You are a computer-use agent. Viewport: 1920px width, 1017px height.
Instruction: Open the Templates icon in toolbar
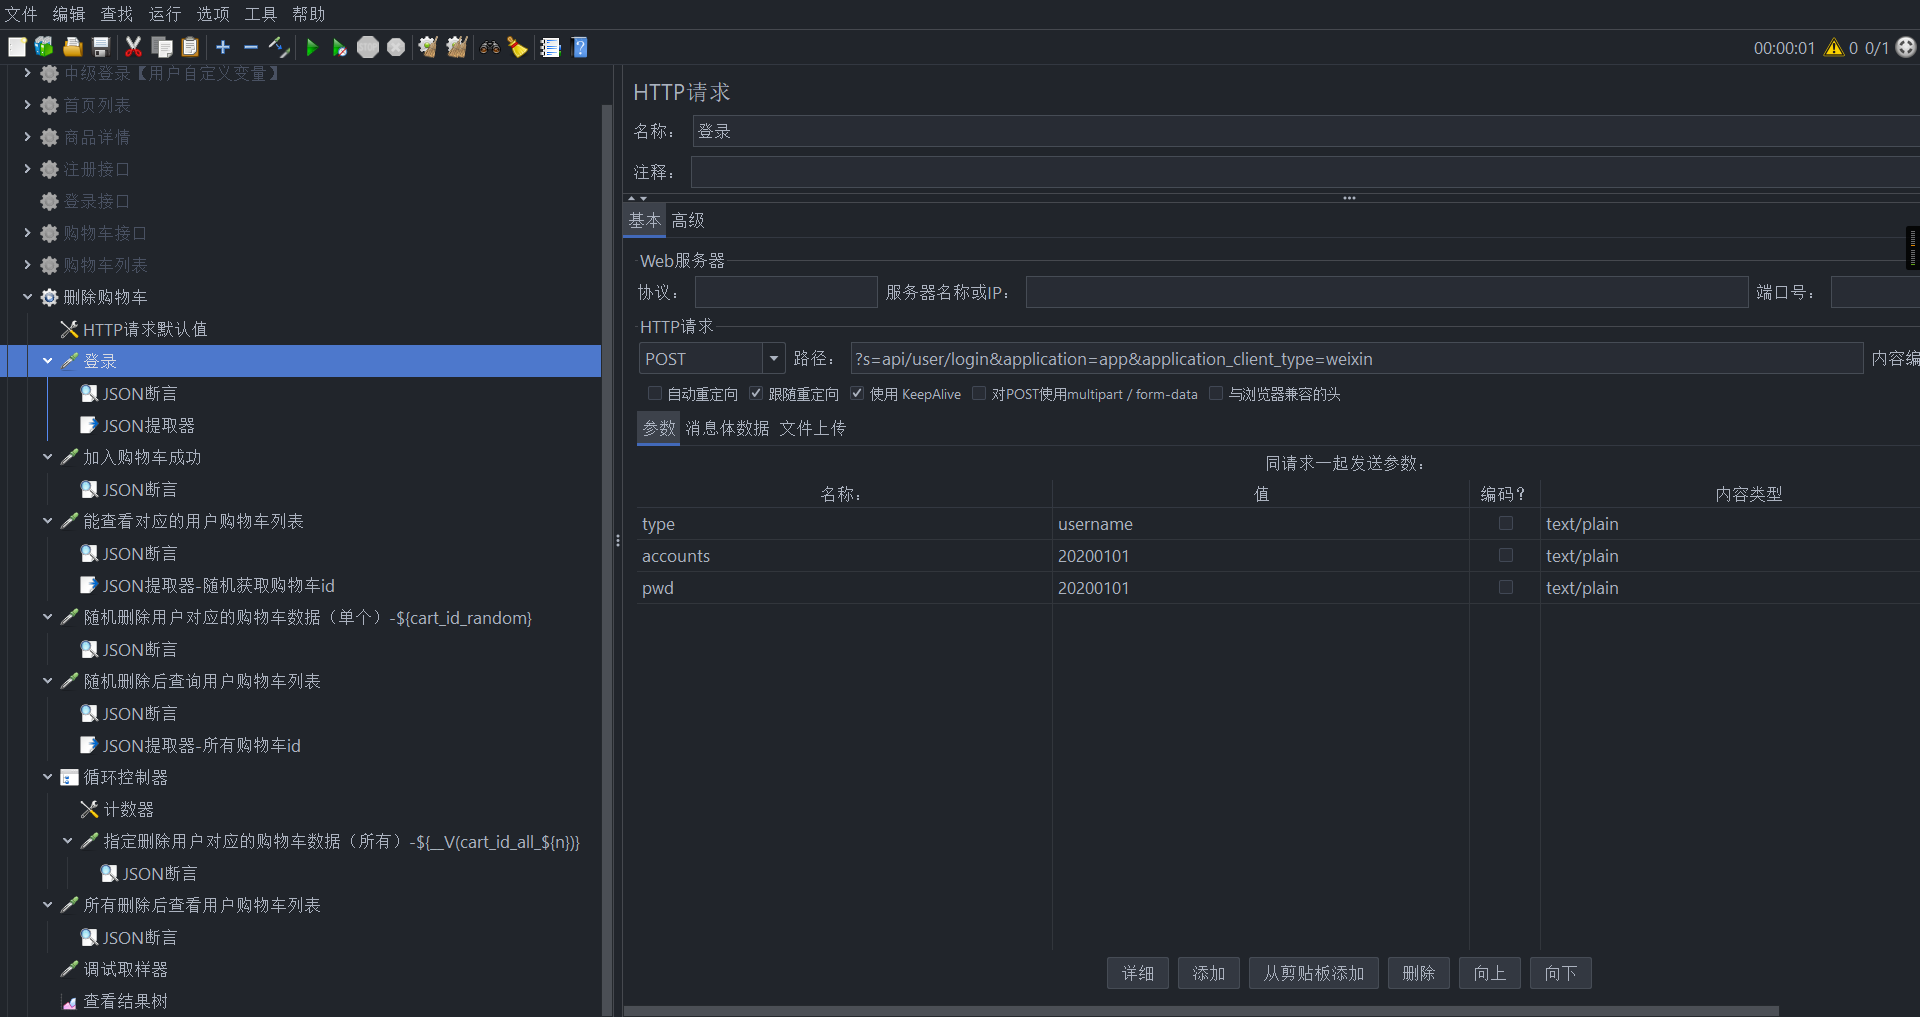pos(44,47)
